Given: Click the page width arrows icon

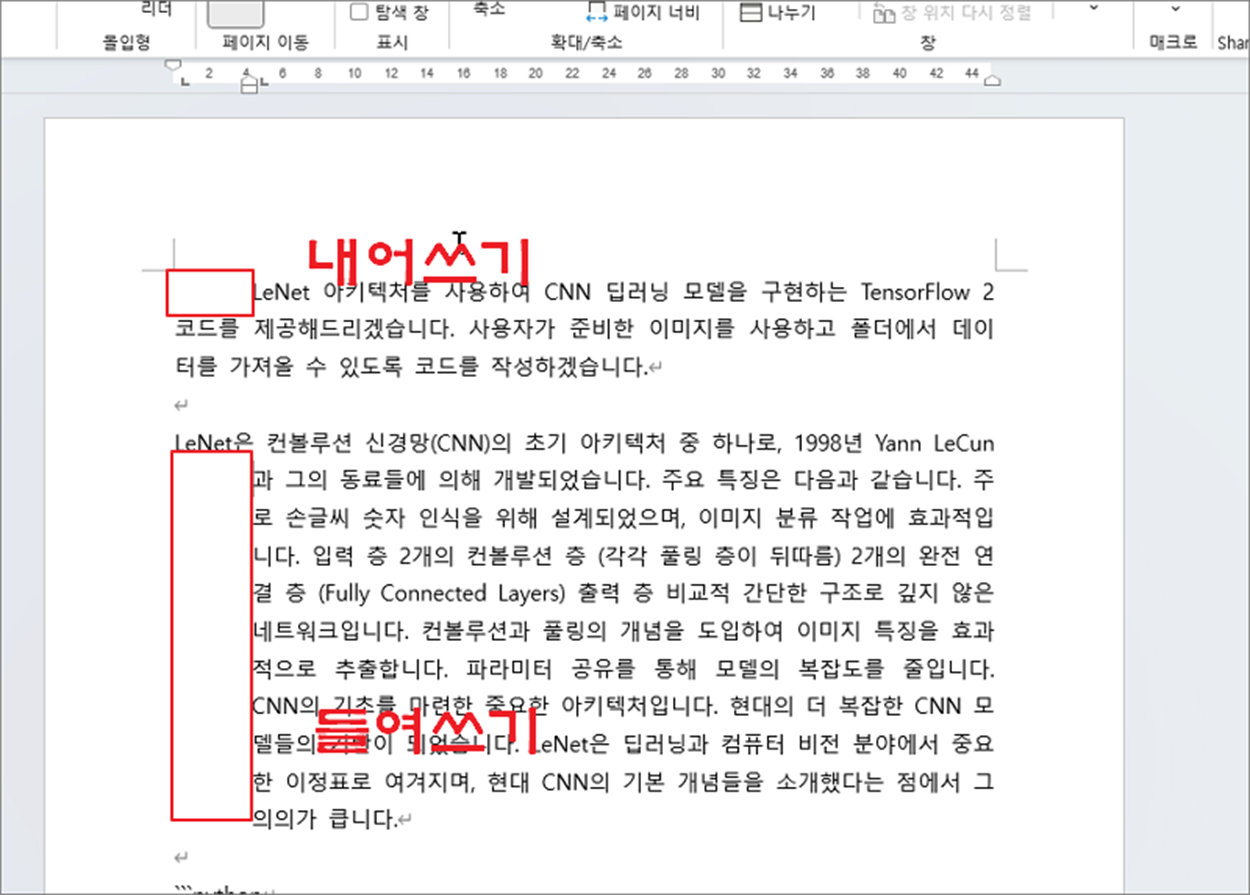Looking at the screenshot, I should [x=597, y=14].
